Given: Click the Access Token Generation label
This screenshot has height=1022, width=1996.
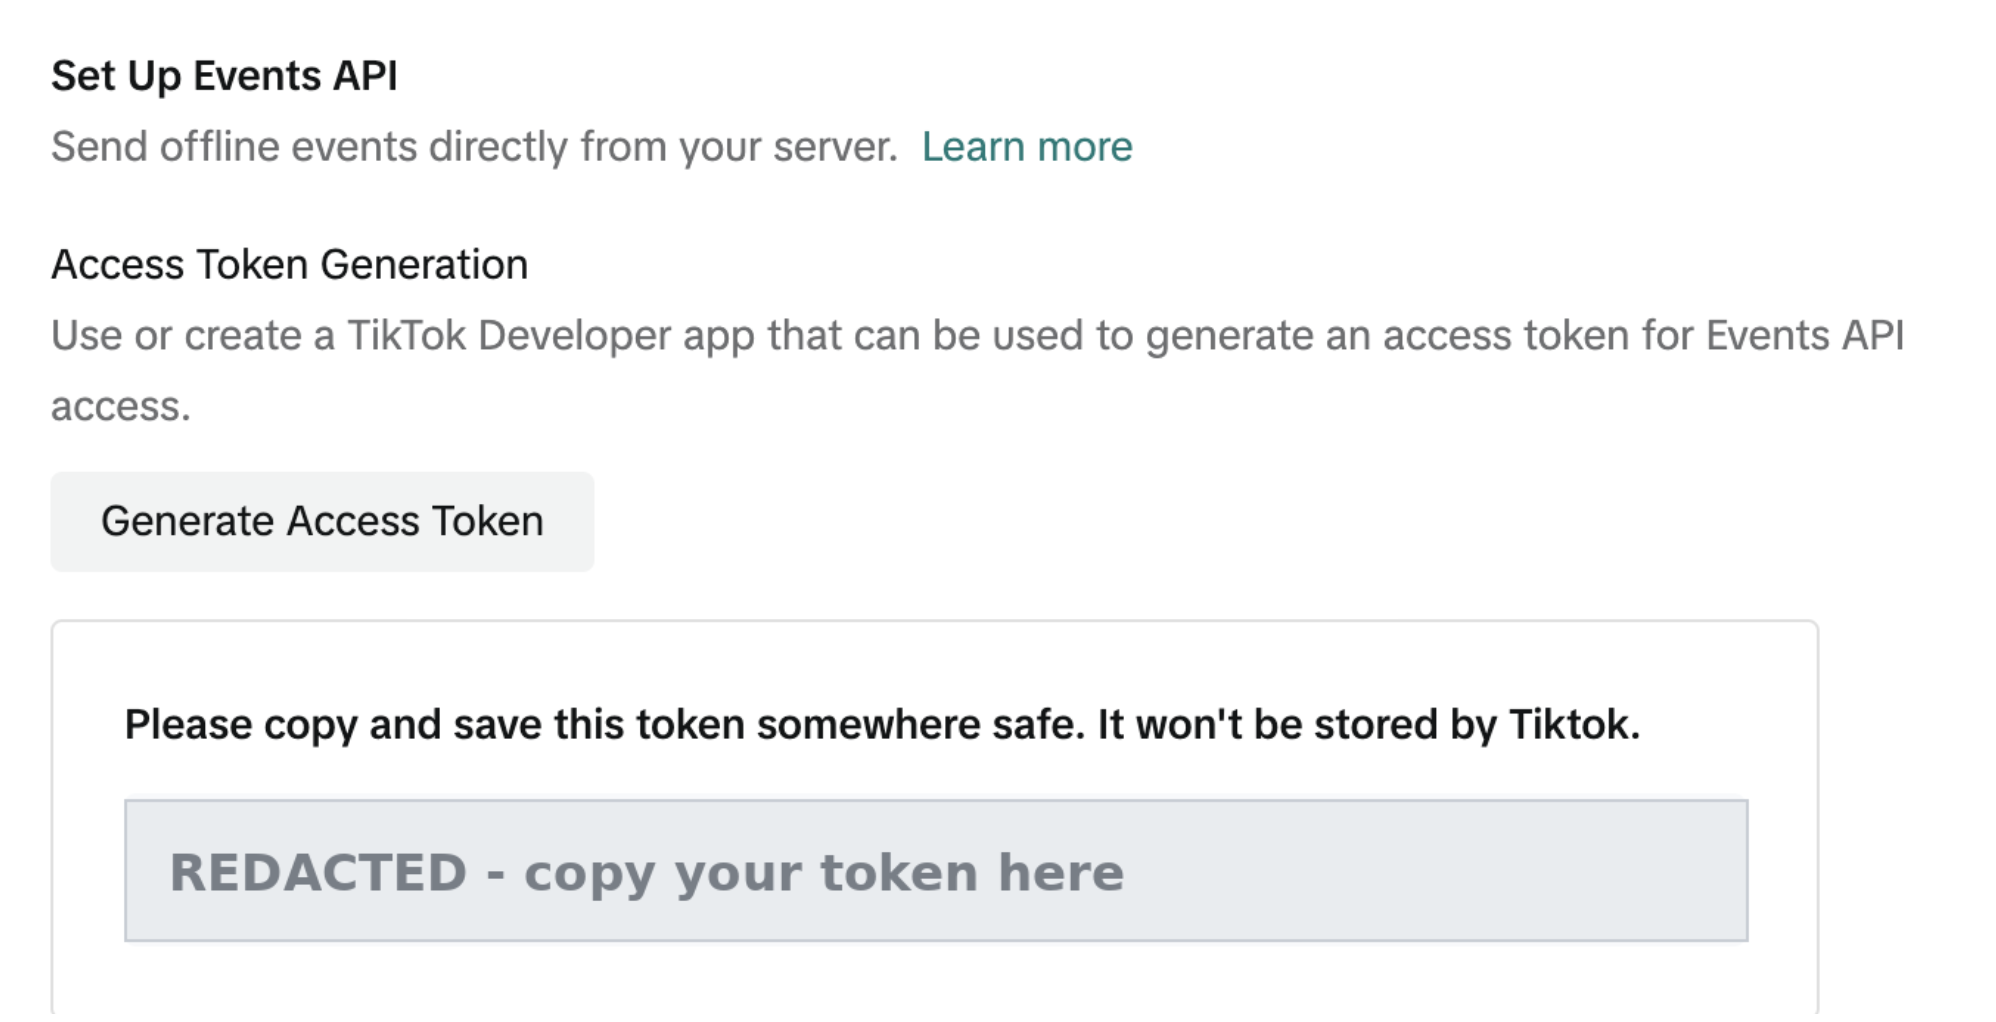Looking at the screenshot, I should [x=289, y=265].
